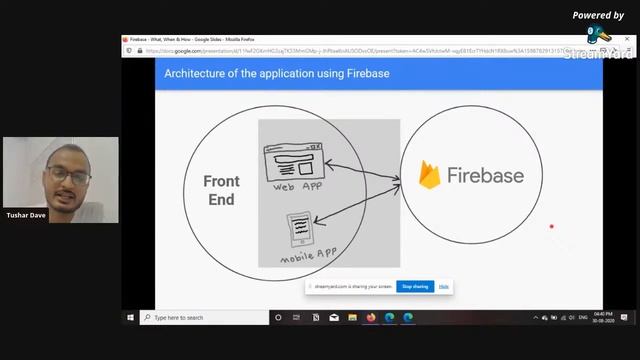Click the slide title 'Architecture of the application using Firebase'

coord(277,73)
